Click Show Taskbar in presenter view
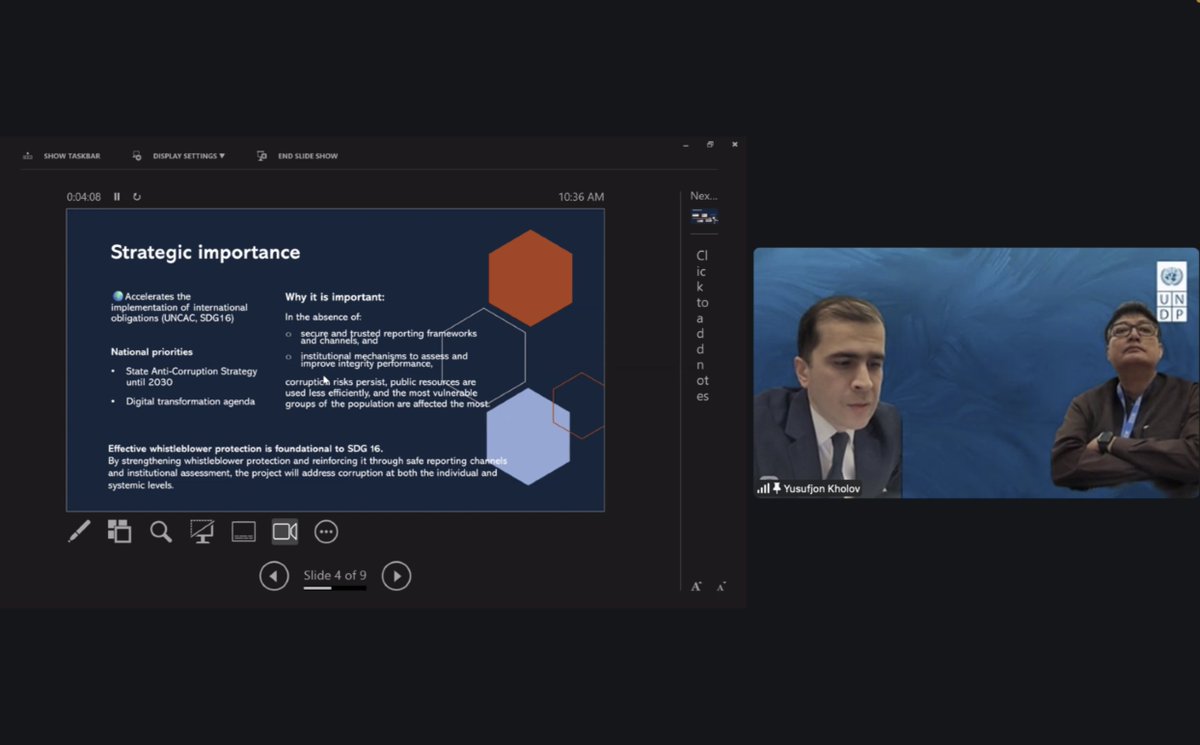Viewport: 1200px width, 745px height. pyautogui.click(x=61, y=156)
